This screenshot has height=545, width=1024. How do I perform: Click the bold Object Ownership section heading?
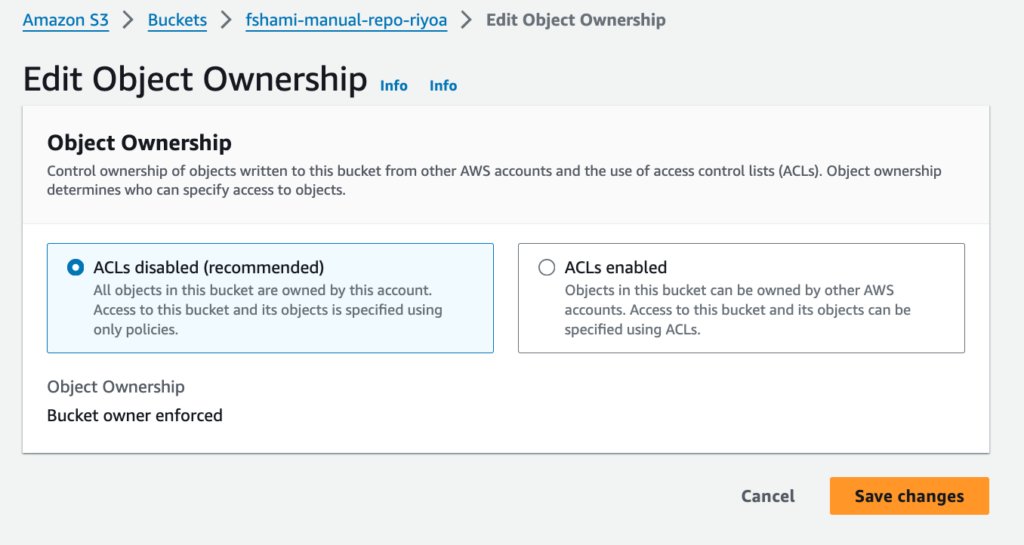coord(139,144)
